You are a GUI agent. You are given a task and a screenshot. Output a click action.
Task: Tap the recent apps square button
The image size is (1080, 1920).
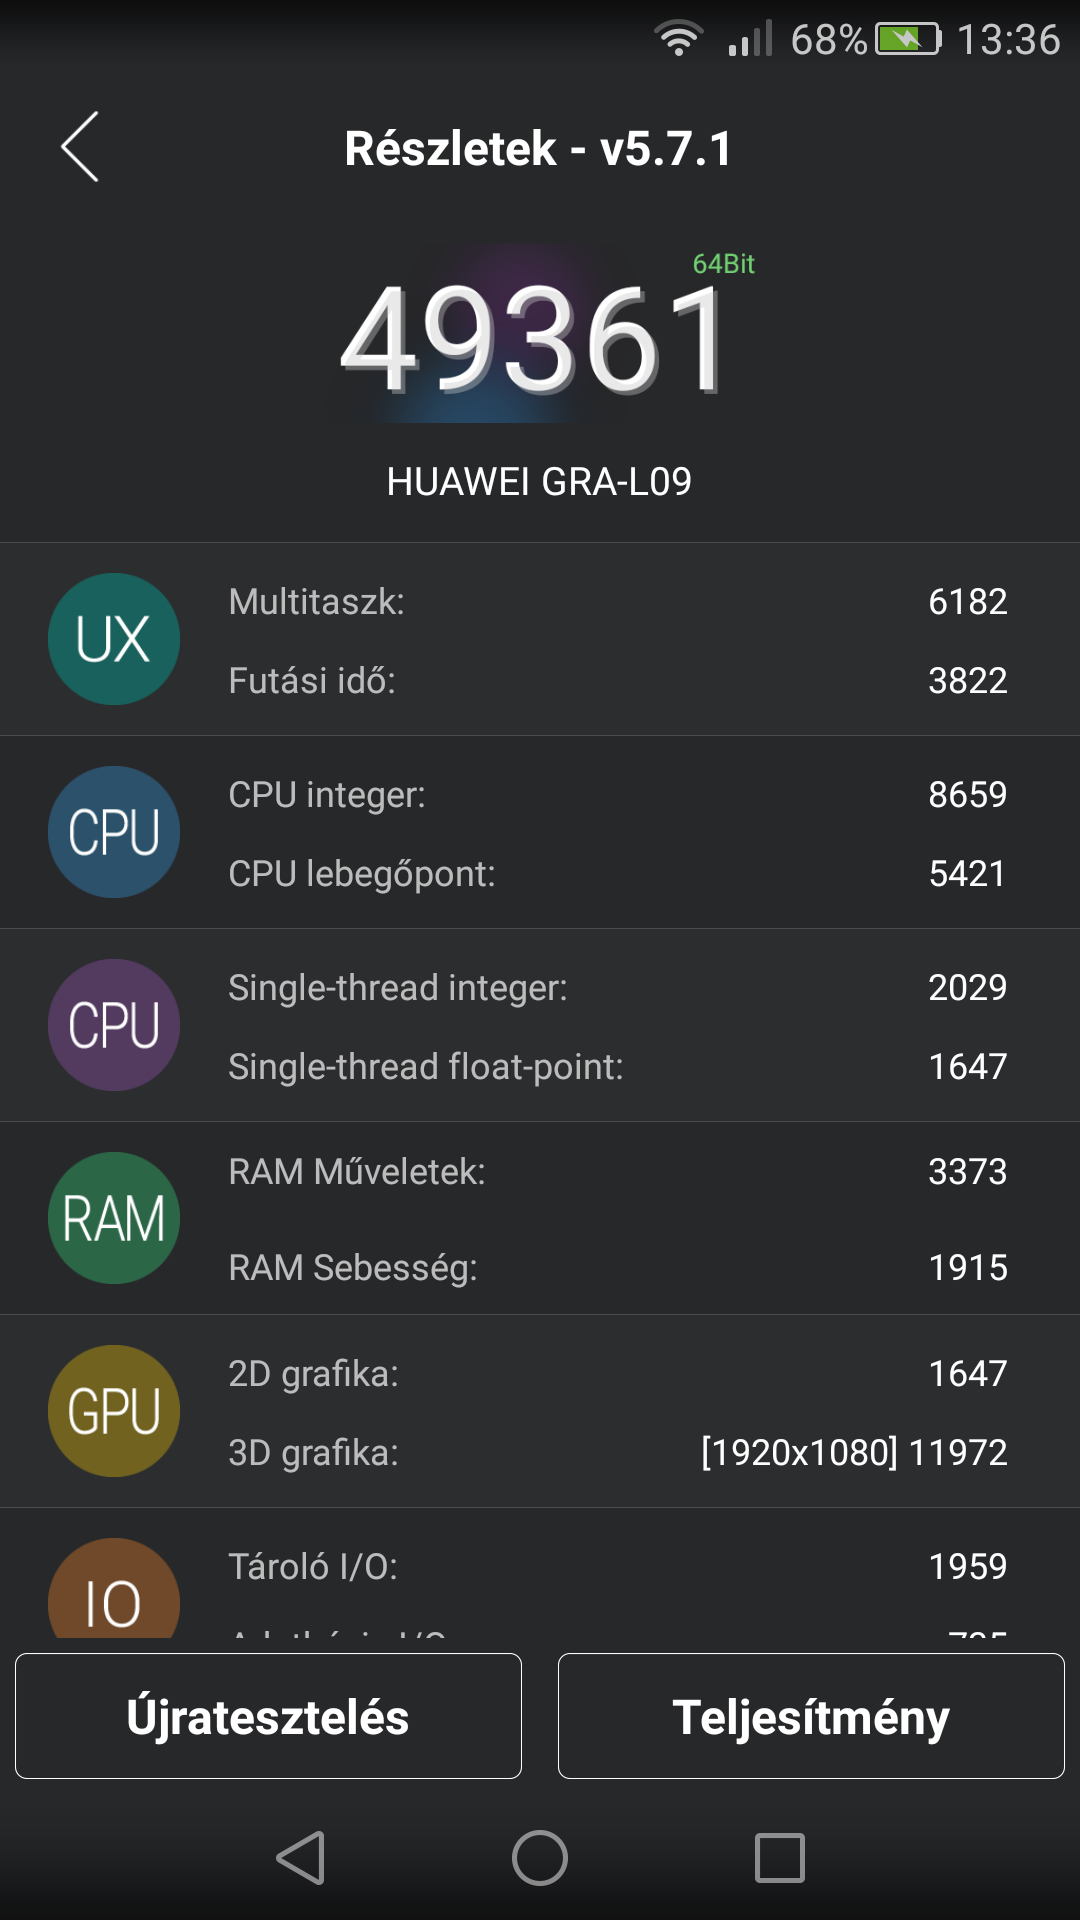(780, 1858)
